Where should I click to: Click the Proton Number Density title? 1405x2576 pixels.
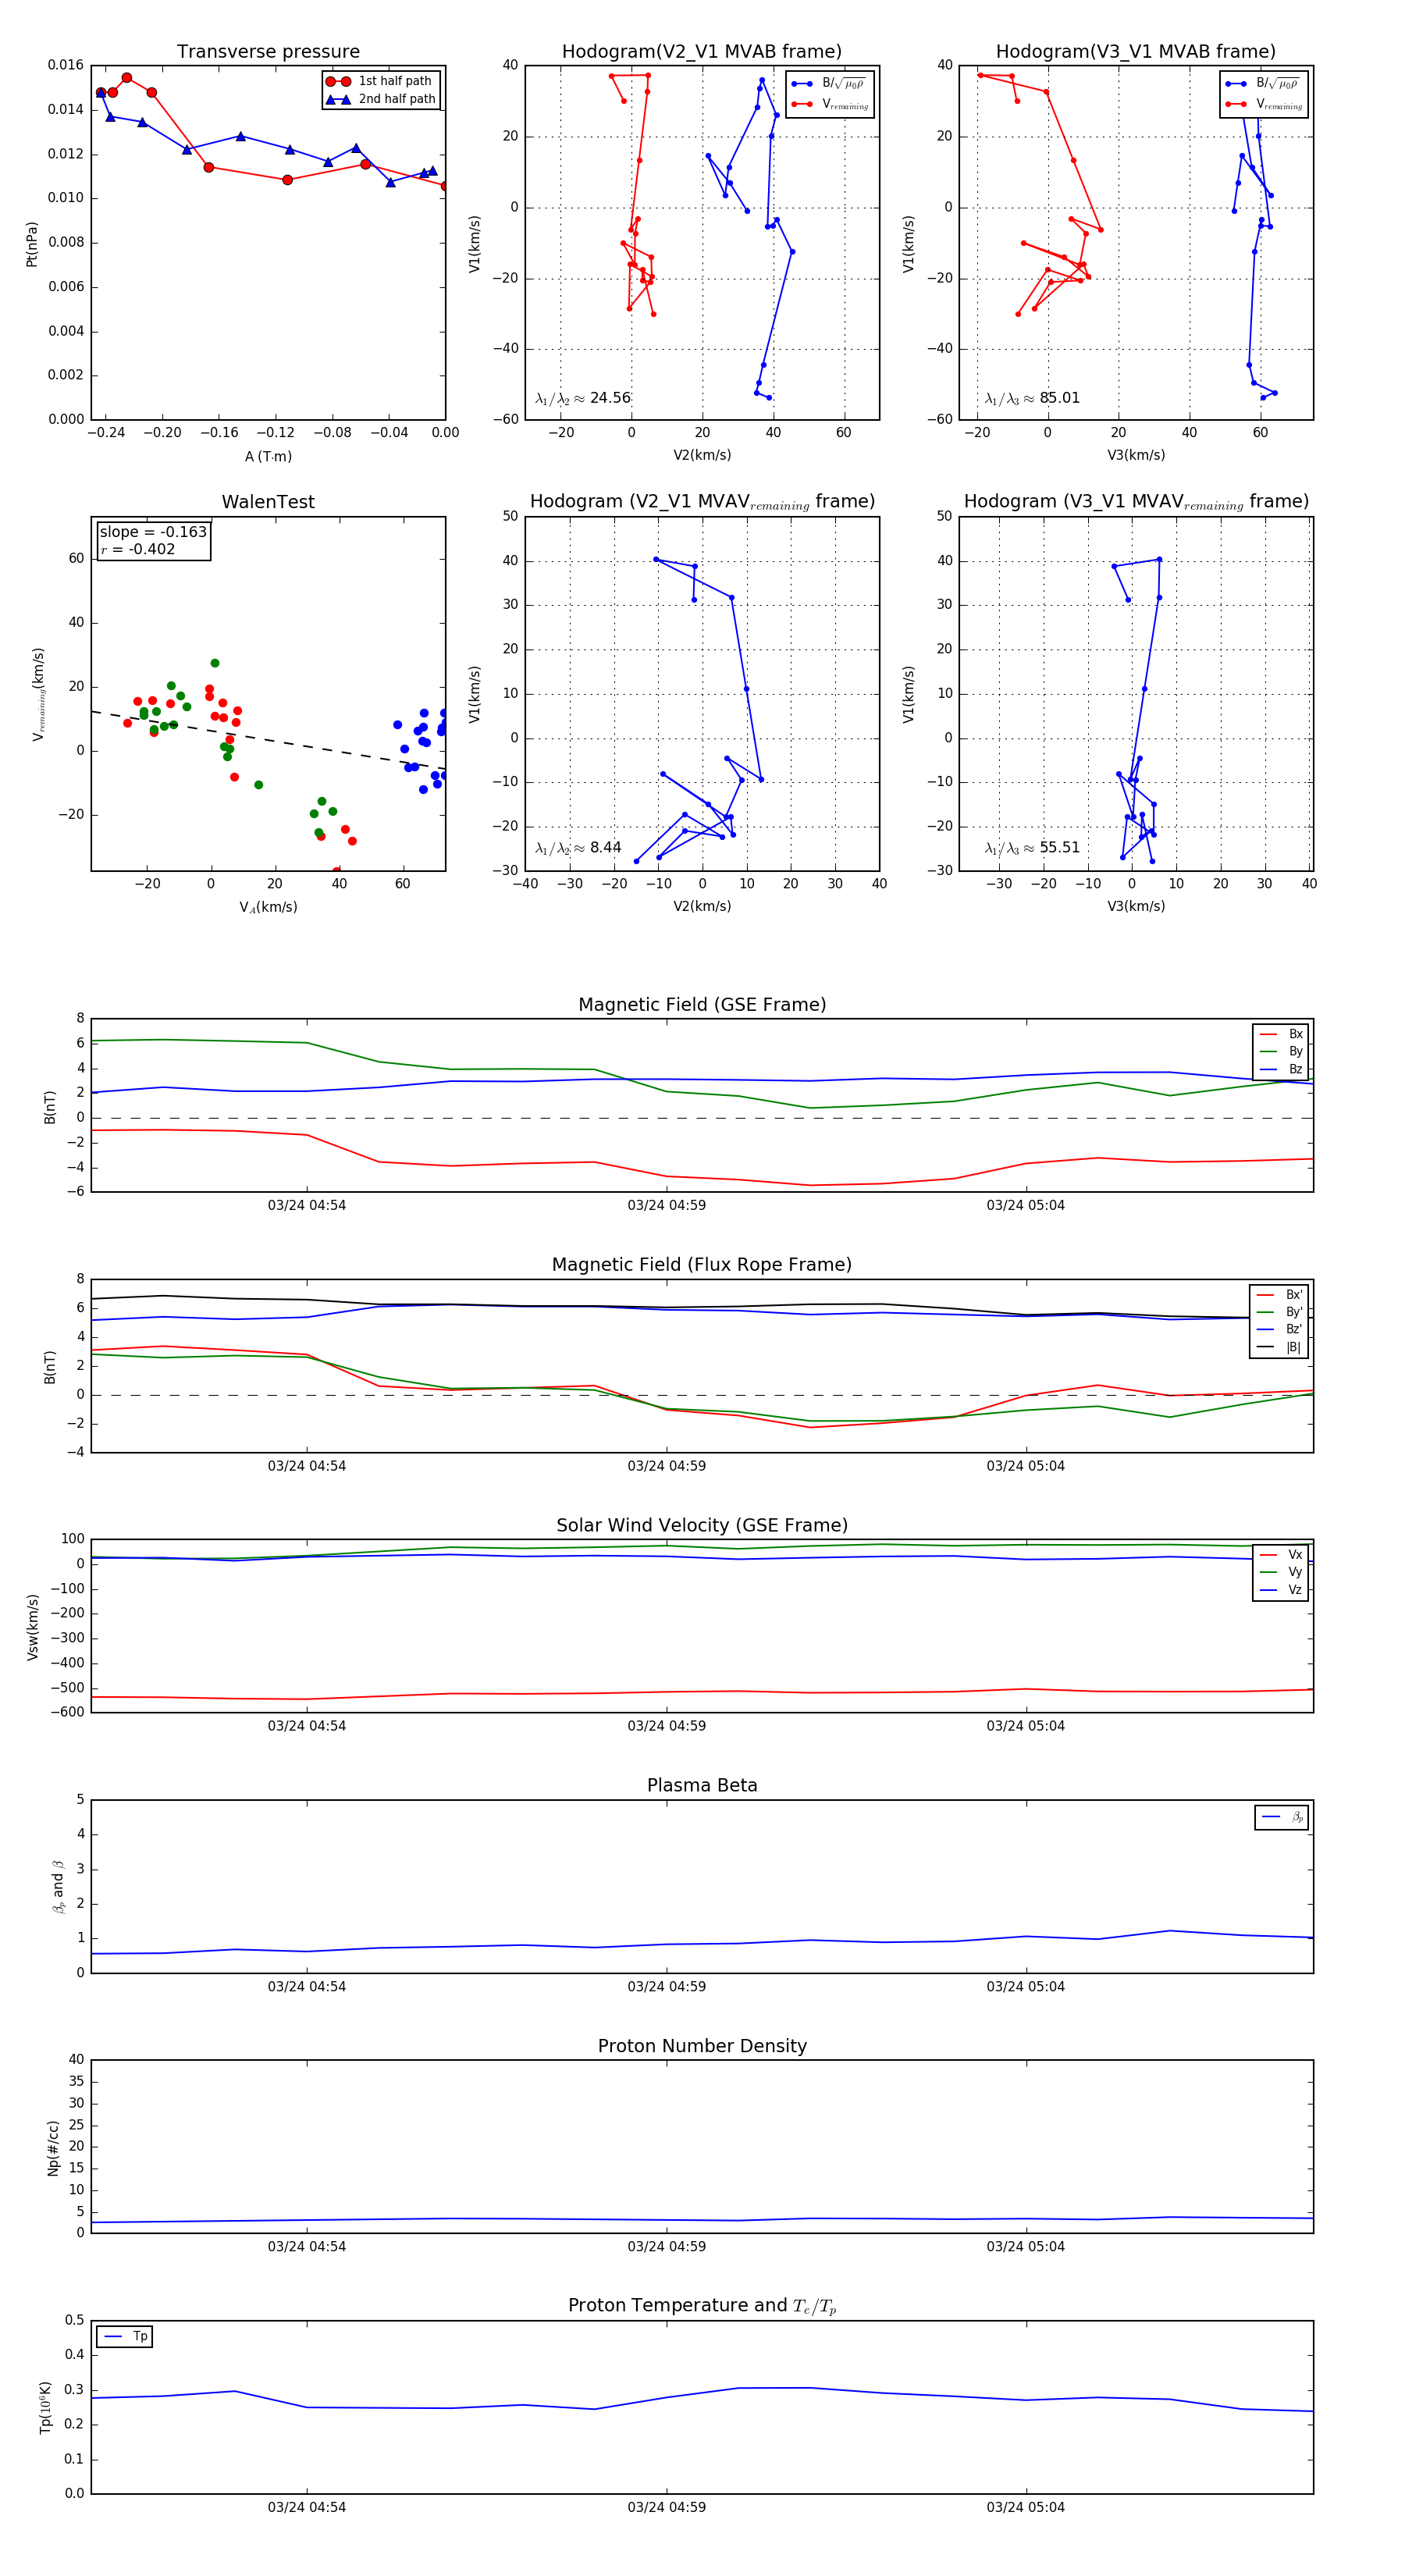[702, 2046]
